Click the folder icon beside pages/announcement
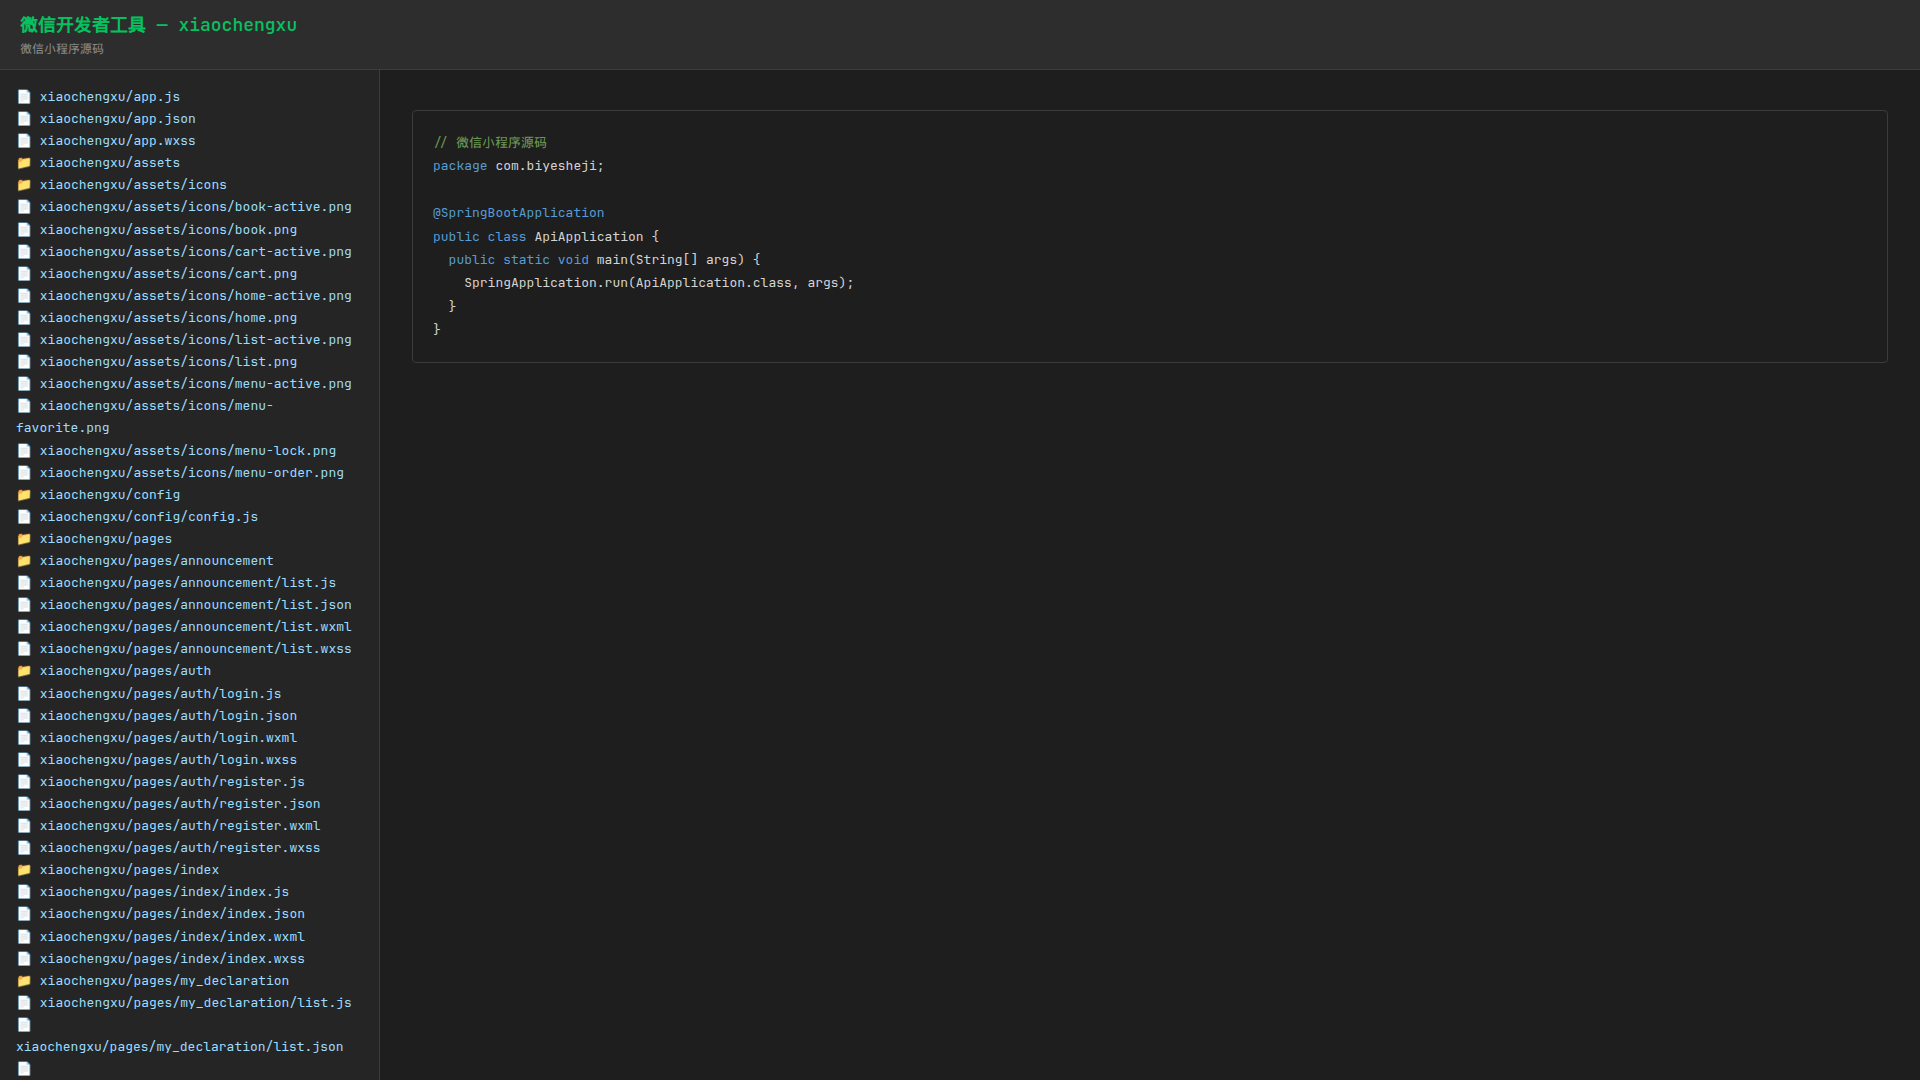This screenshot has width=1920, height=1080. [24, 561]
